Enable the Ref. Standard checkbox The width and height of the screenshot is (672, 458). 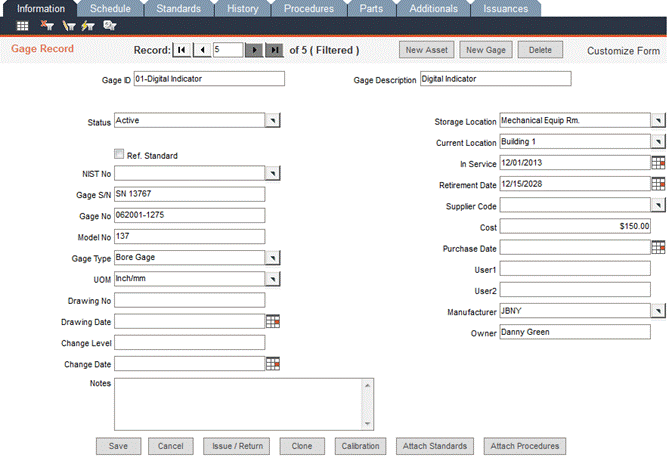(x=119, y=155)
